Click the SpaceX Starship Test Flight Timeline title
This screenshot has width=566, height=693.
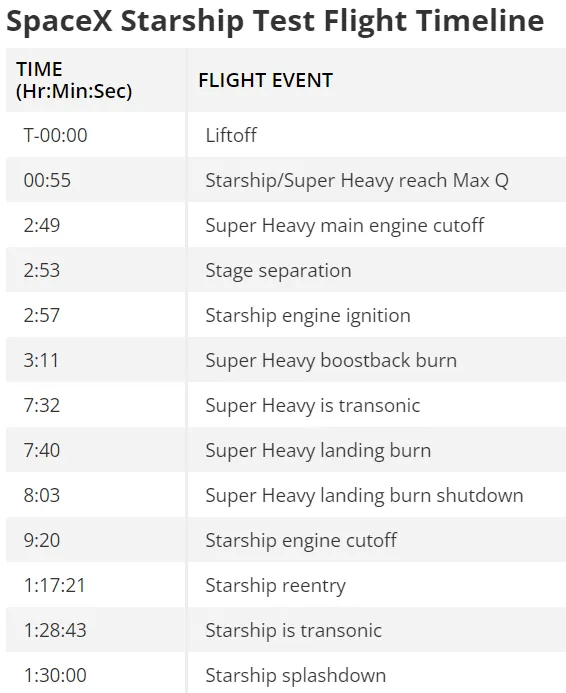pos(275,21)
